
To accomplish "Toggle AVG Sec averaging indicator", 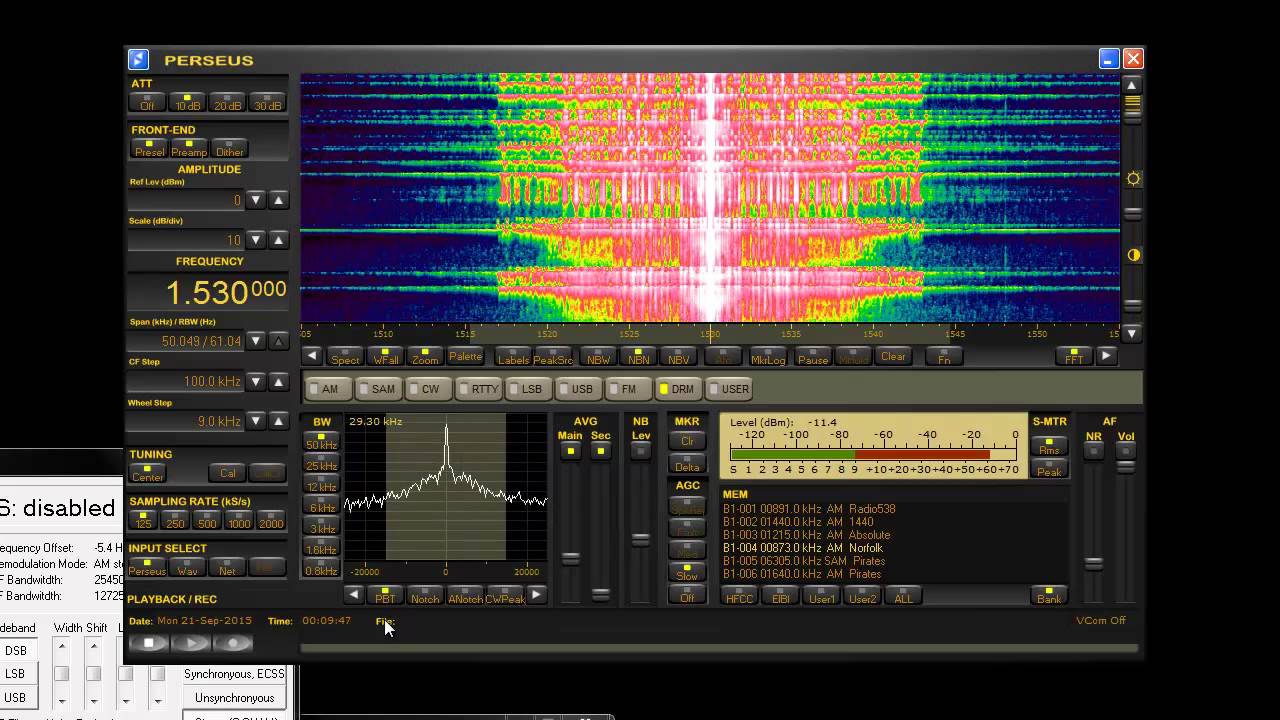I will [x=601, y=451].
